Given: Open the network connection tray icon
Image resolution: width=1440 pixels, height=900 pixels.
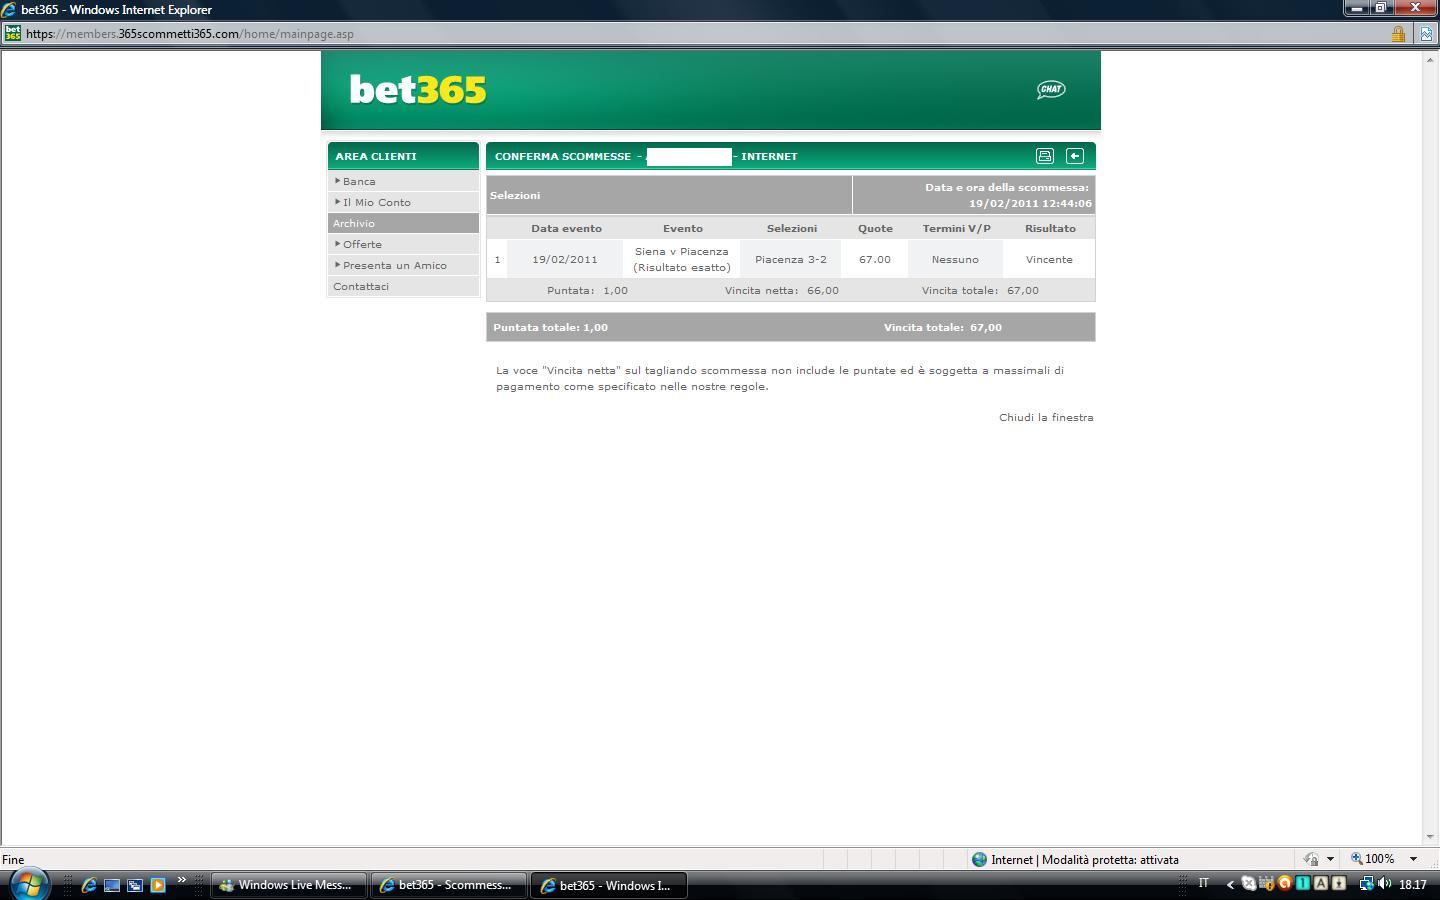Looking at the screenshot, I should [x=1367, y=884].
